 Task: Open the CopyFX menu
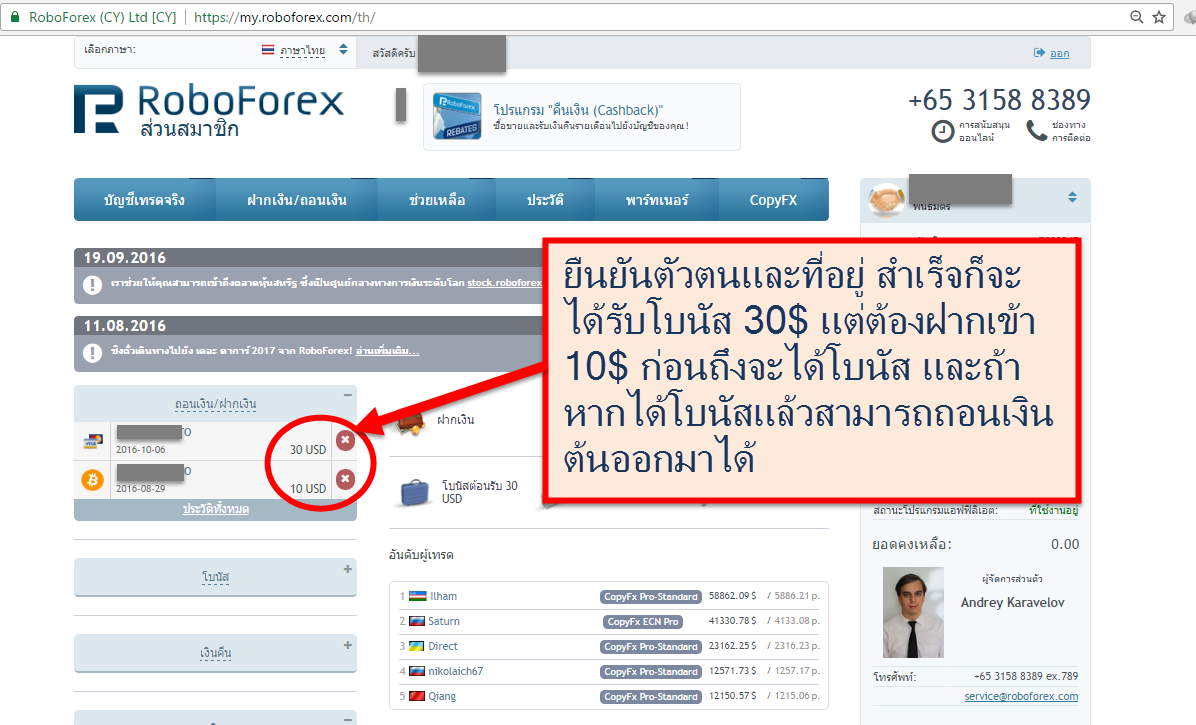773,200
